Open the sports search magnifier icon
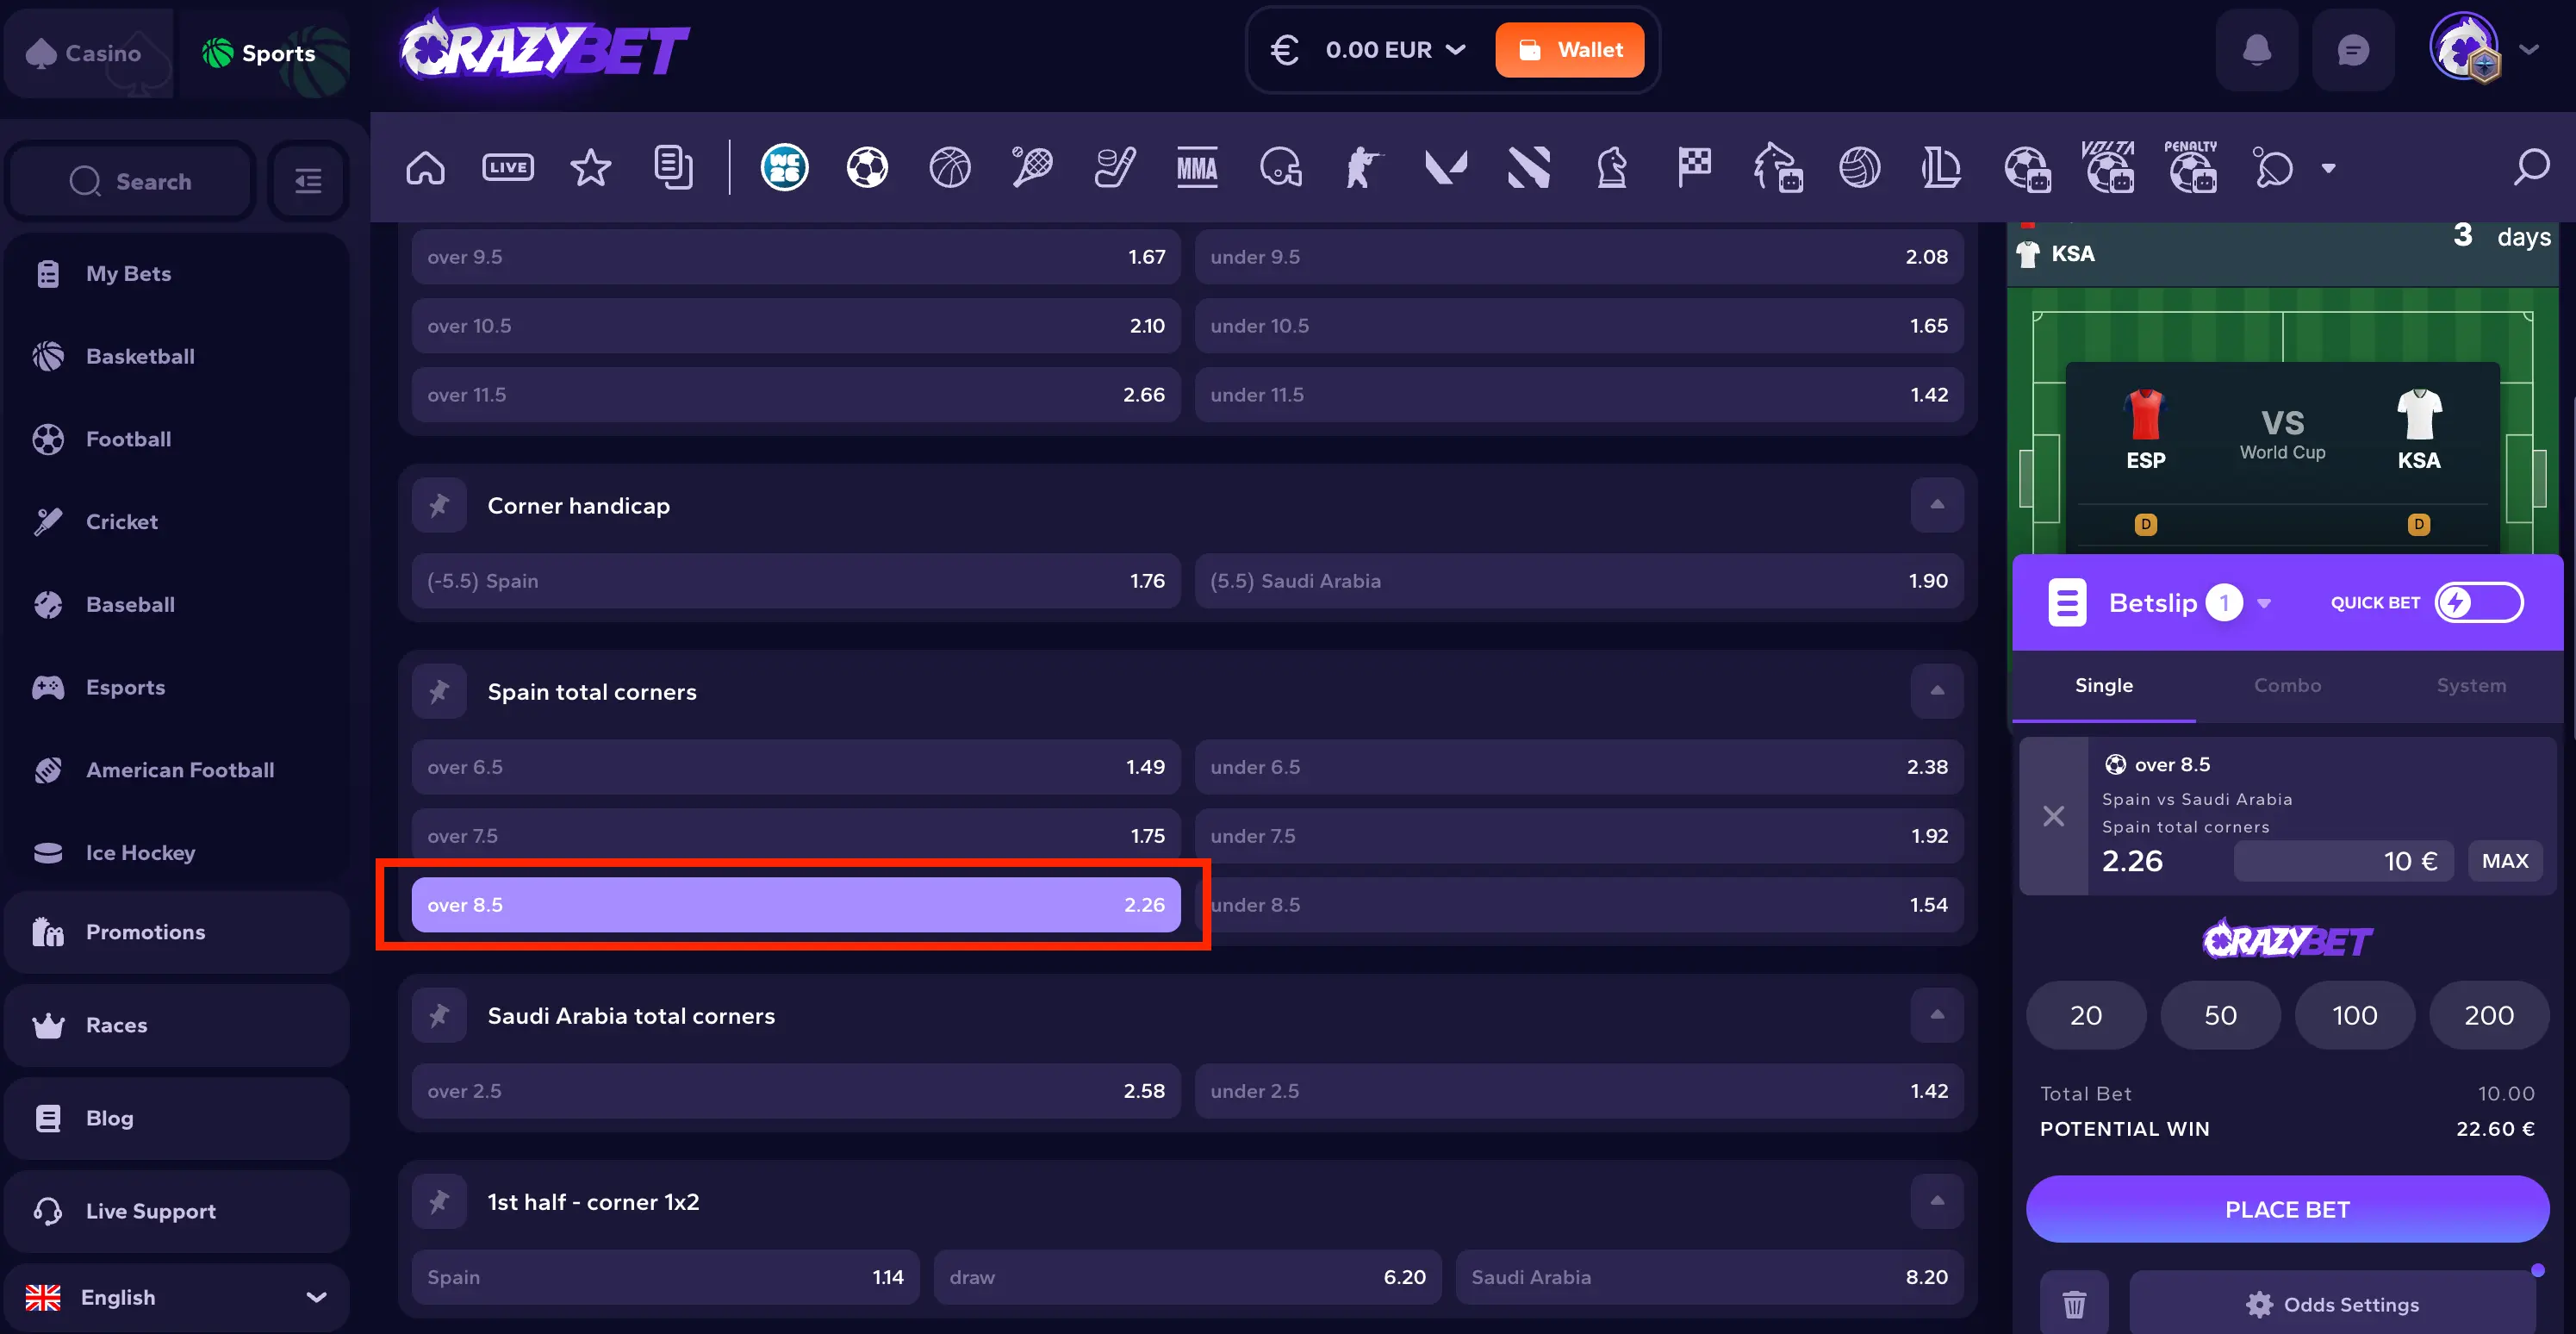 point(2531,167)
